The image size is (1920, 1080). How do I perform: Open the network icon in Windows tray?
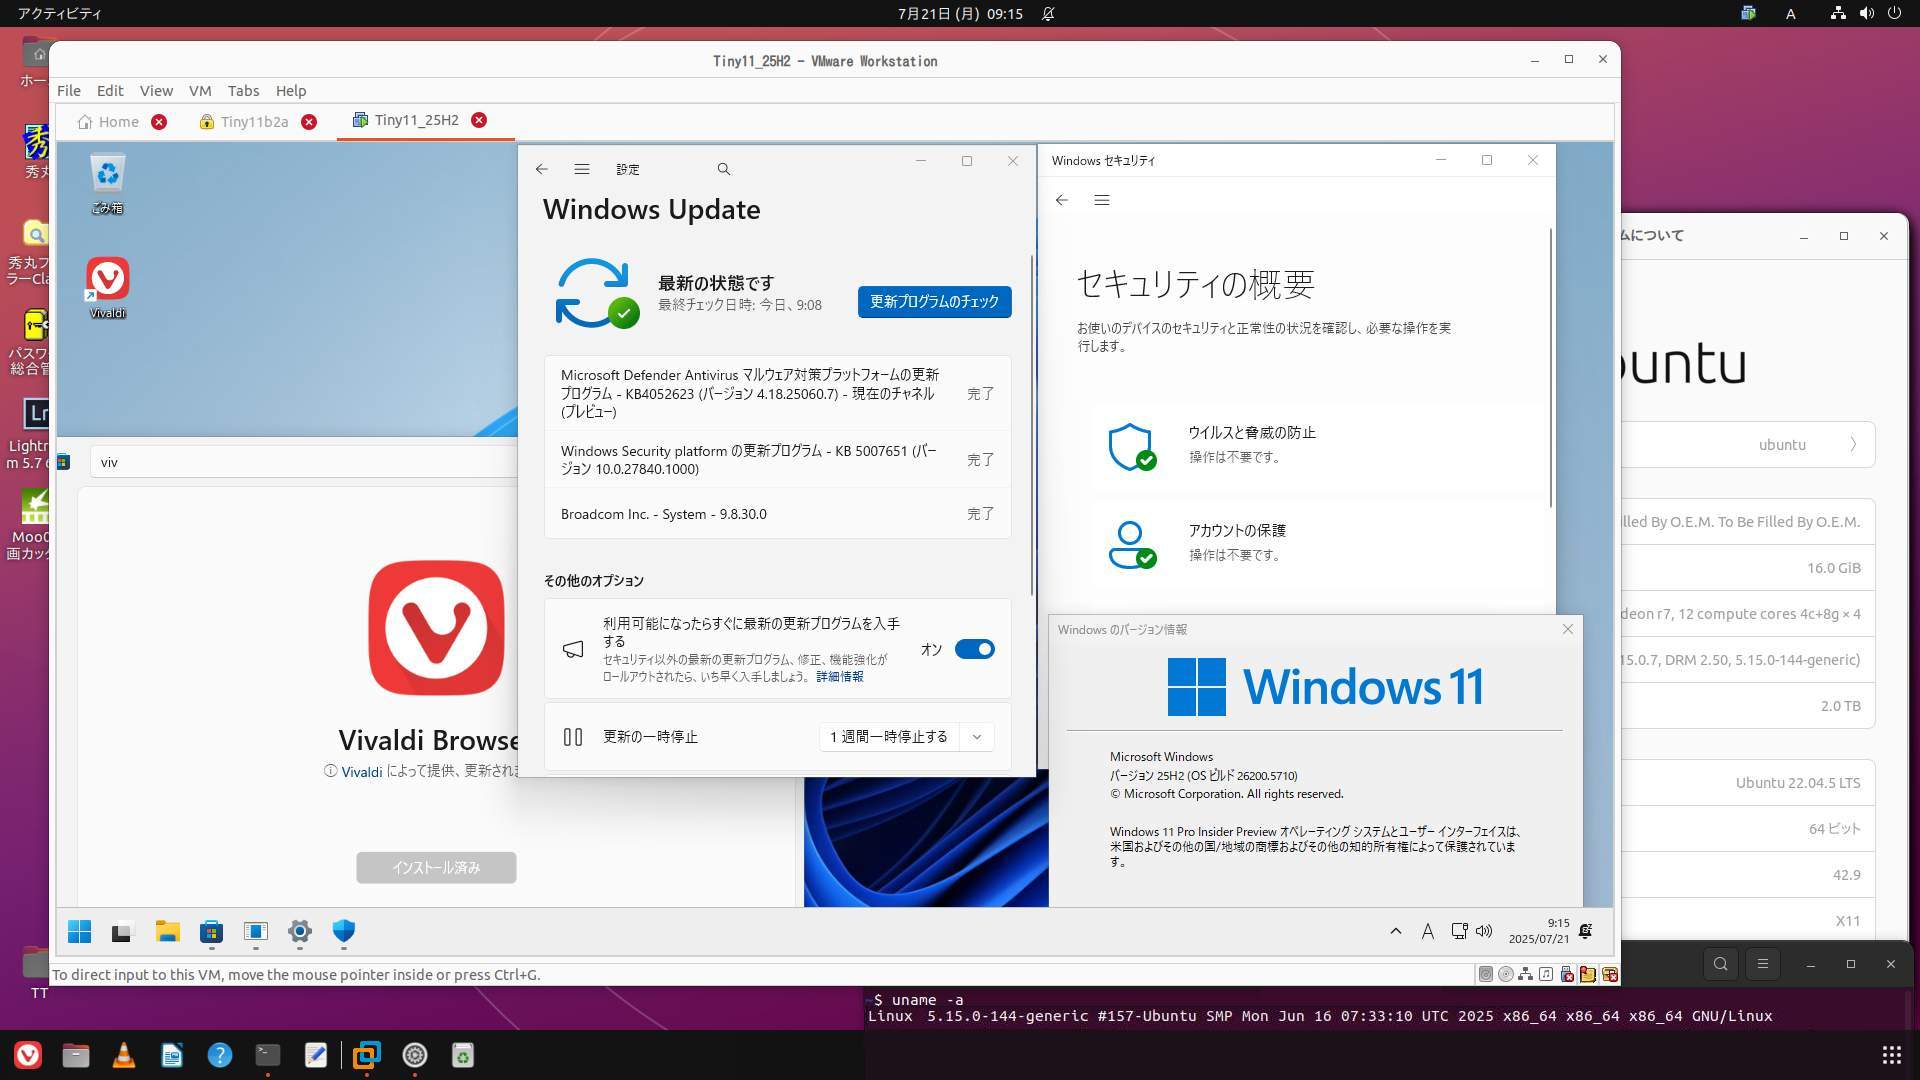click(x=1459, y=931)
